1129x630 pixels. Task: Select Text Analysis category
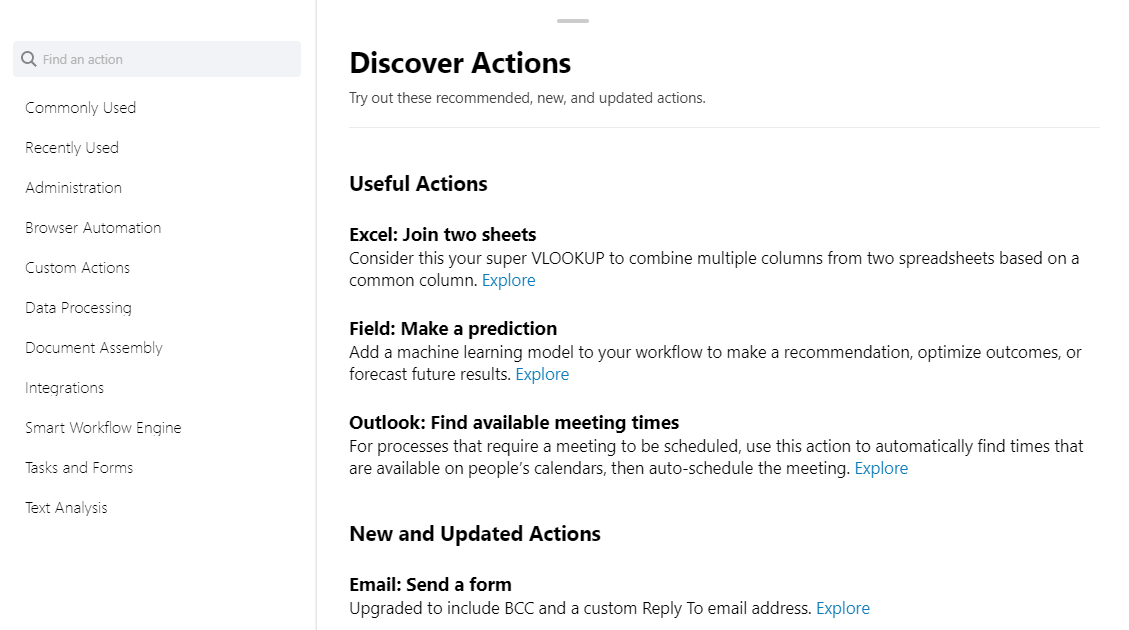tap(66, 508)
